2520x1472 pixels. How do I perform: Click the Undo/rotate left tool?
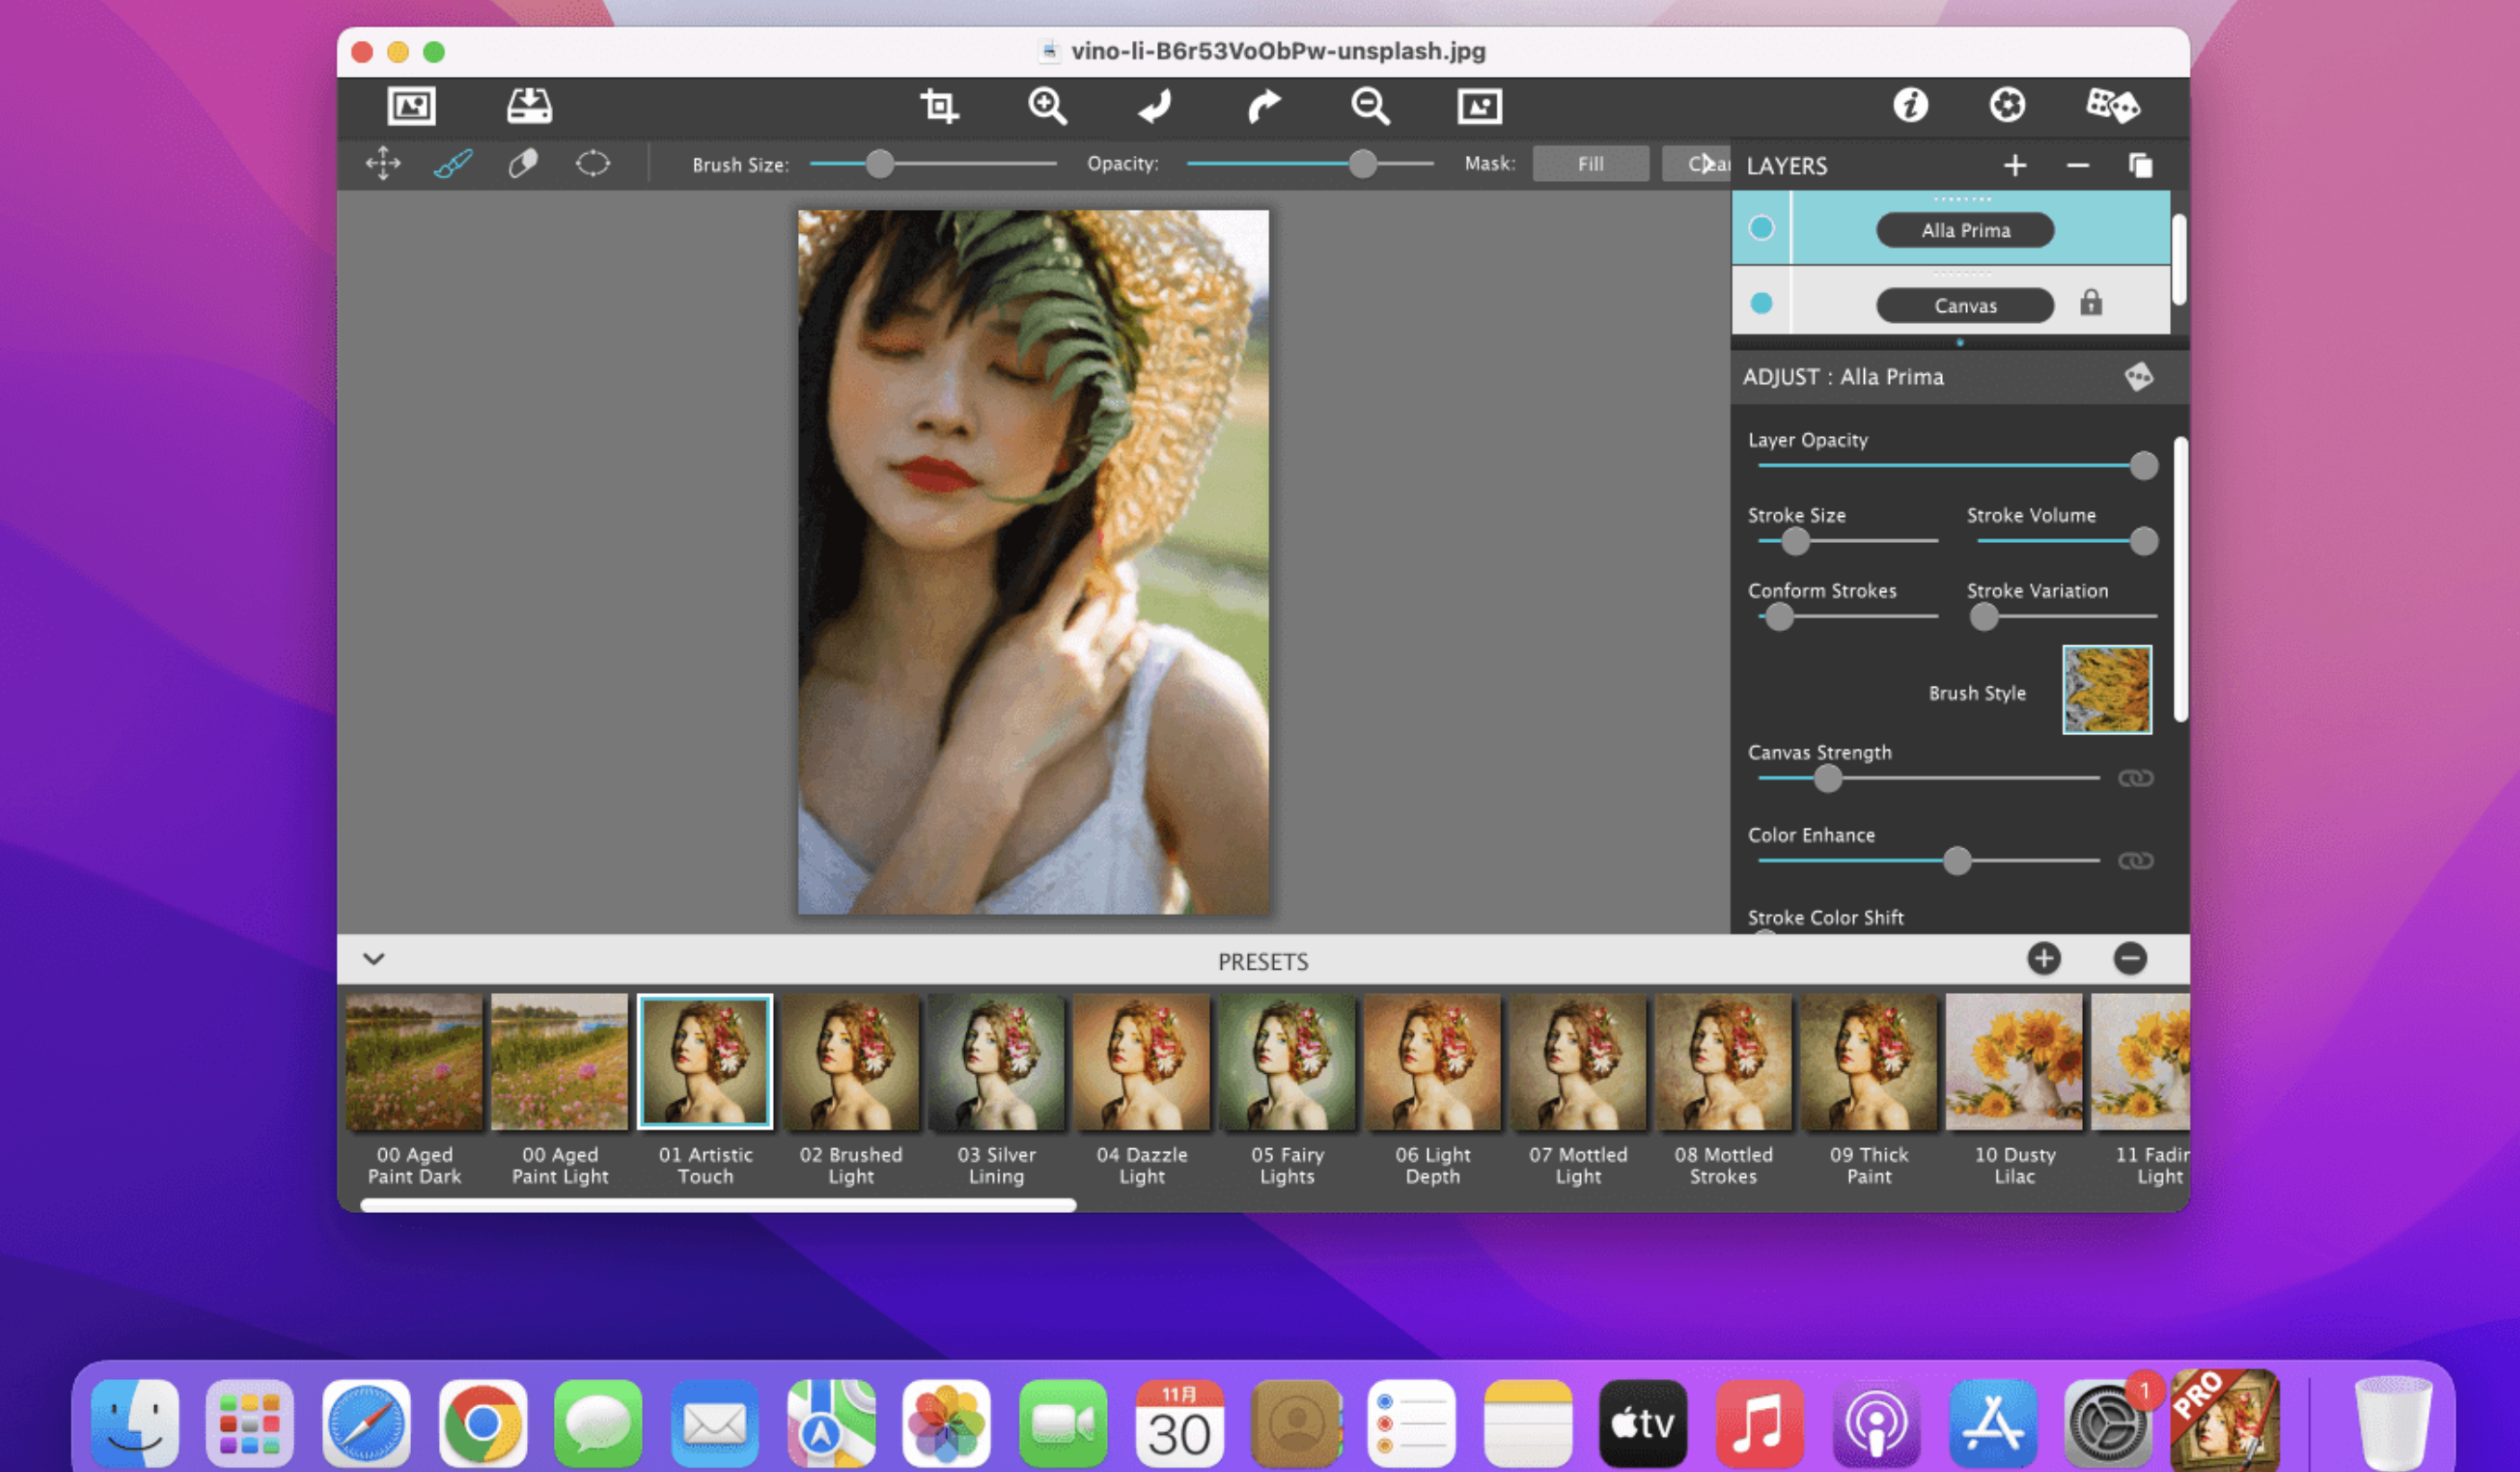click(x=1152, y=105)
